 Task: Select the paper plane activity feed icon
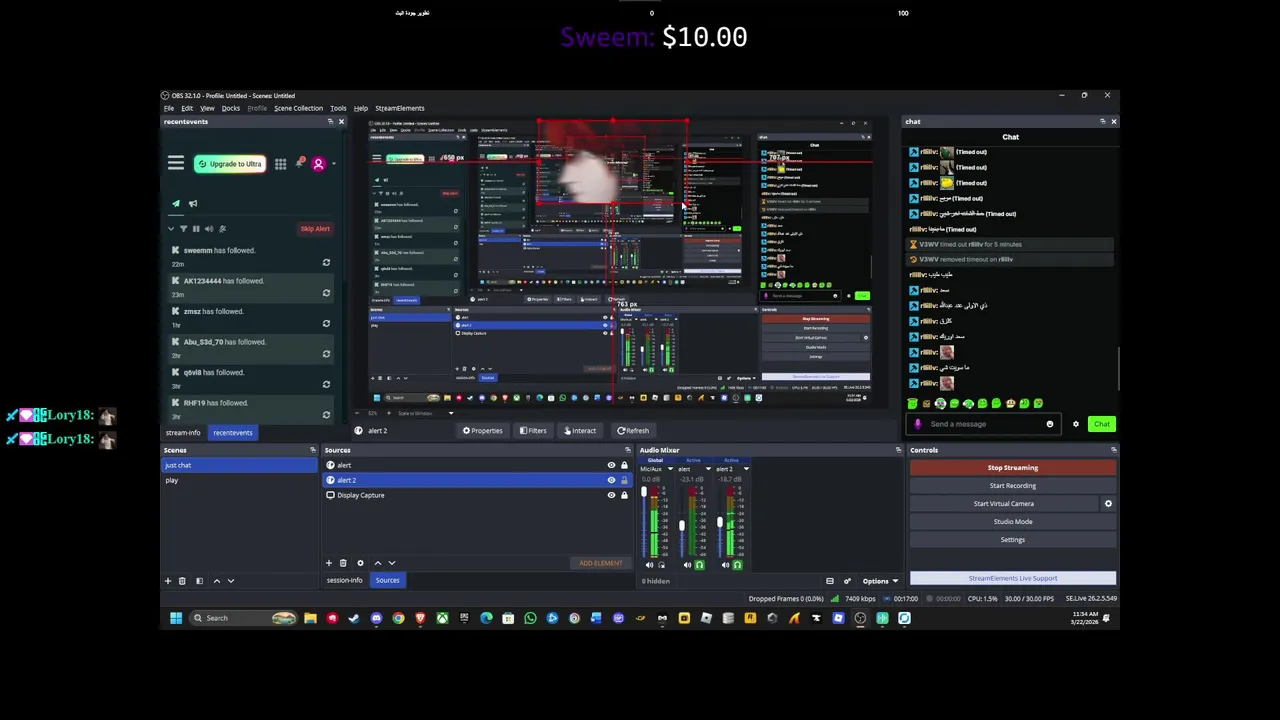176,203
